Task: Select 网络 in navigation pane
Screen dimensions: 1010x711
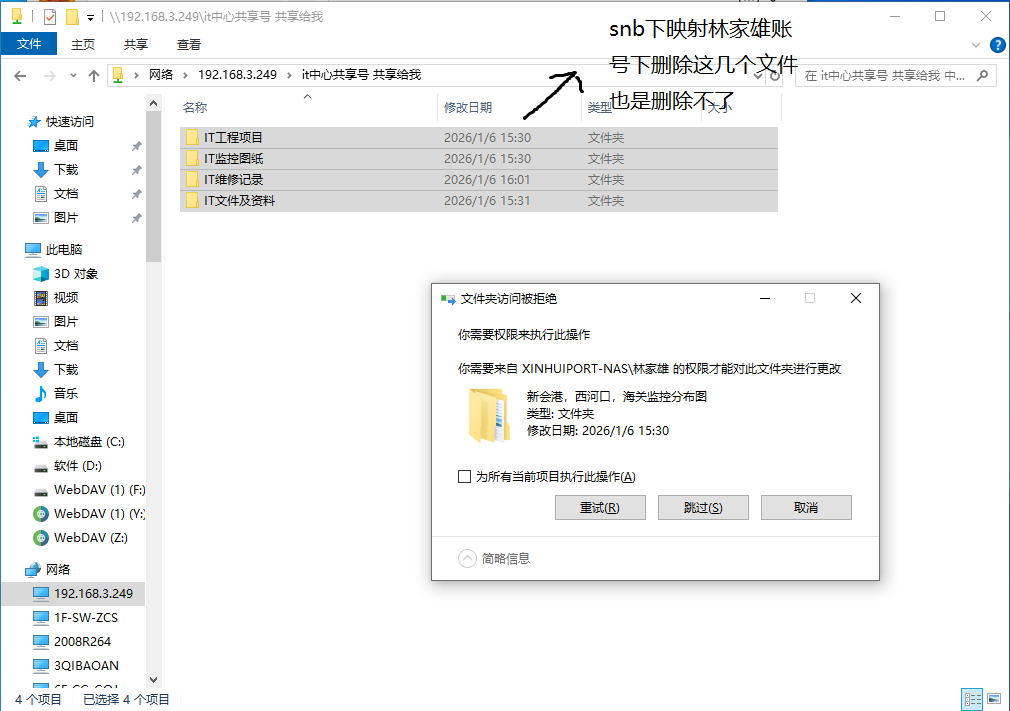Action: (x=57, y=569)
